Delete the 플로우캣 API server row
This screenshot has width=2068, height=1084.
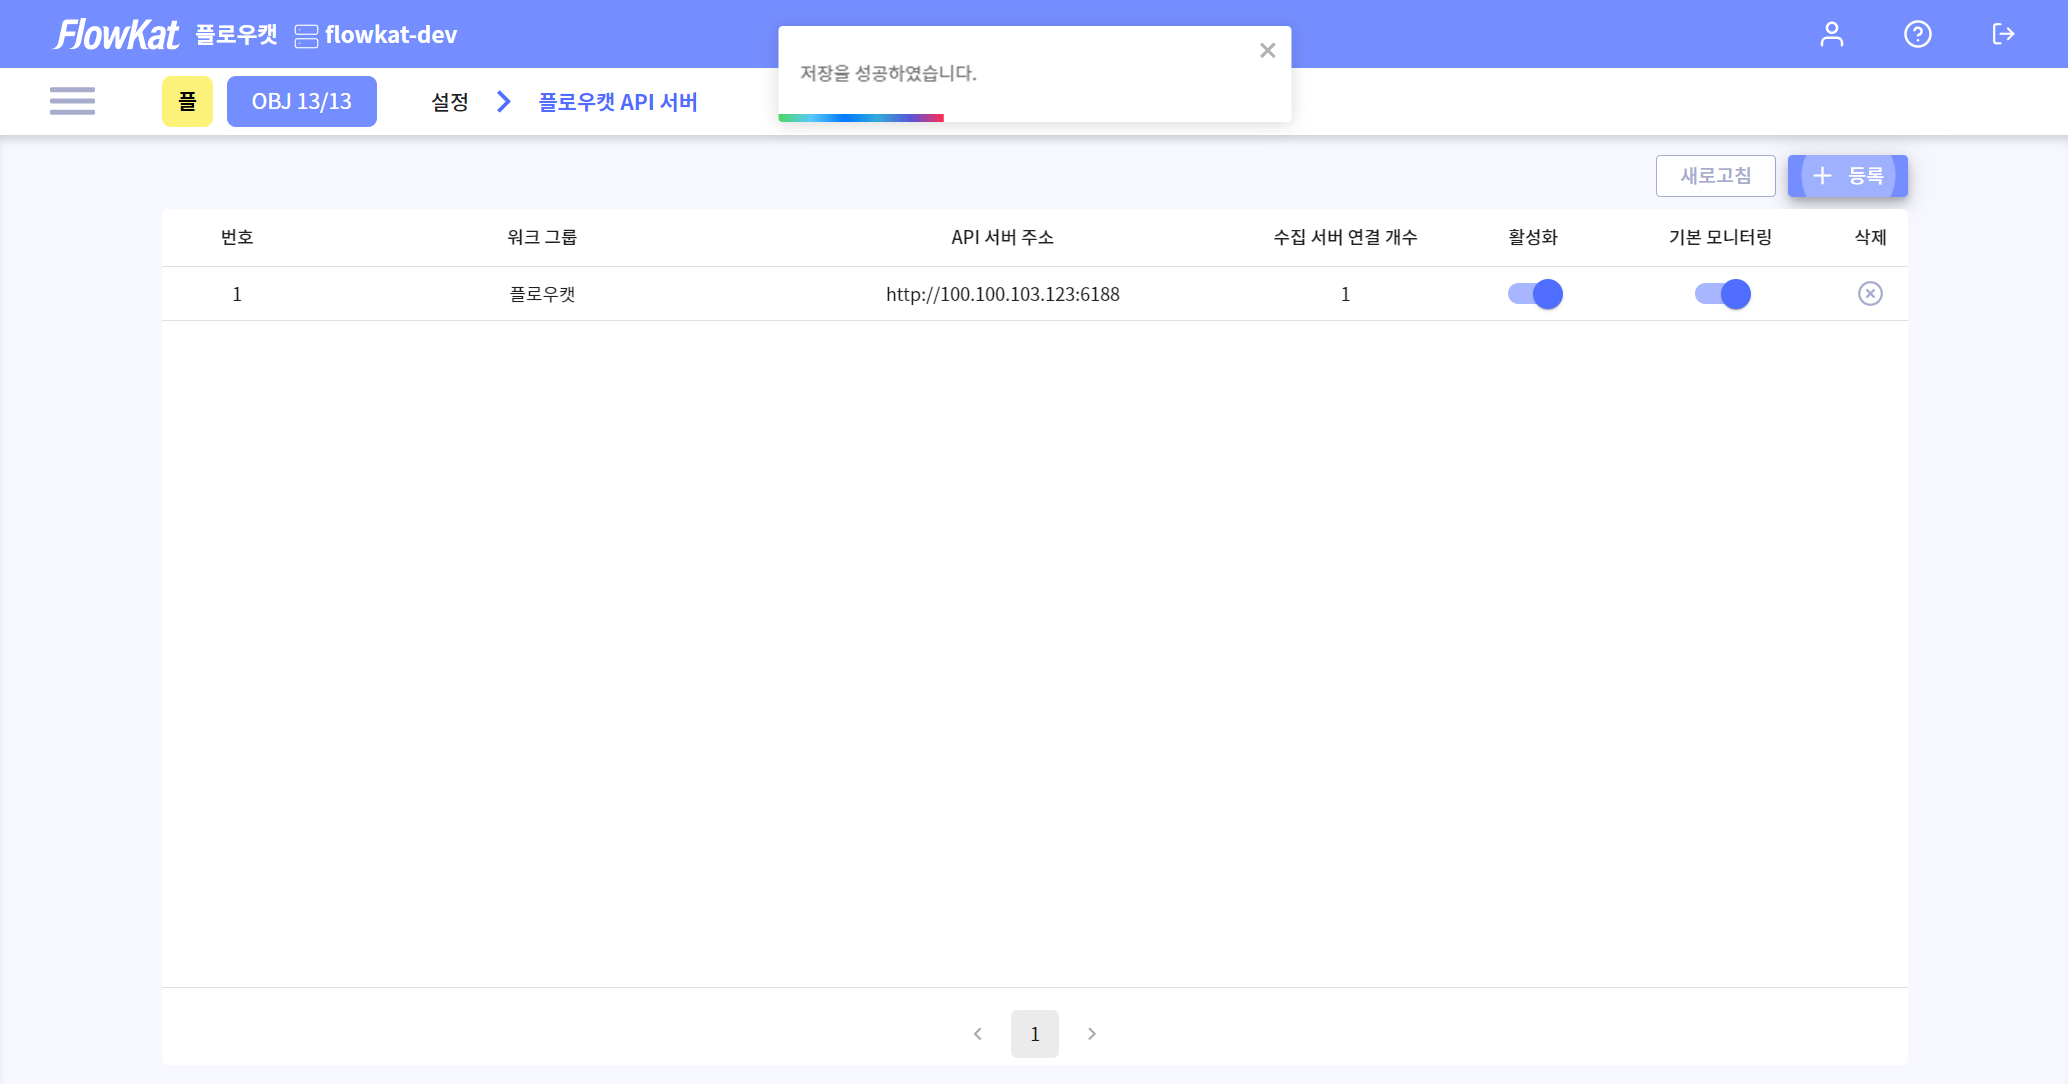[1870, 293]
